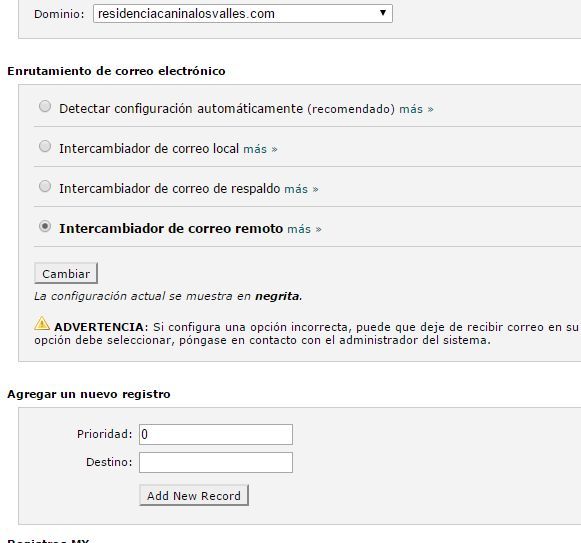Open the Dominio dropdown list
The height and width of the screenshot is (543, 581).
click(x=243, y=14)
